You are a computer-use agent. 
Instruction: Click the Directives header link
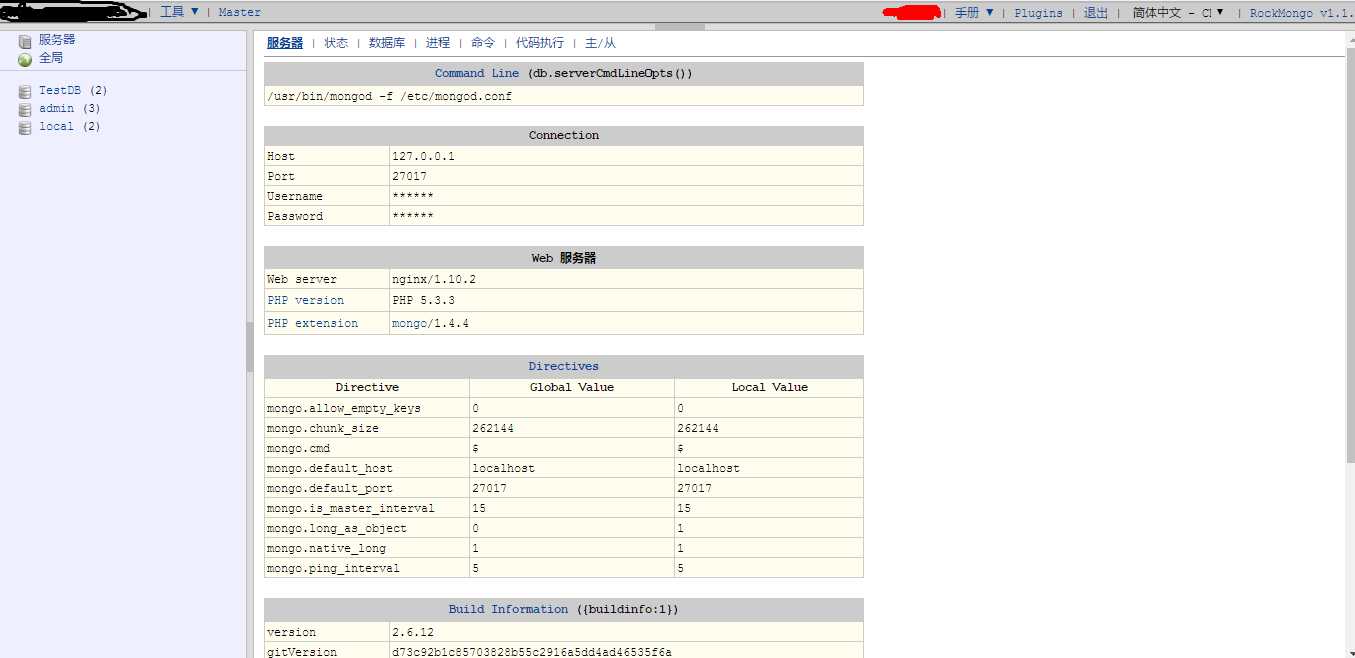pos(564,366)
